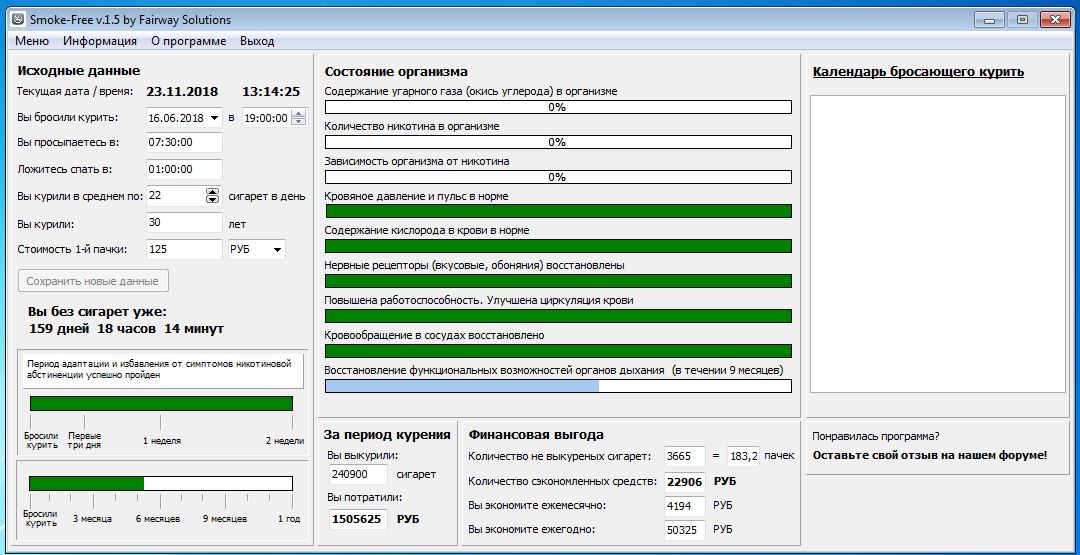Click the wake-up time field 07:30:00
The width and height of the screenshot is (1080, 555).
coord(183,143)
